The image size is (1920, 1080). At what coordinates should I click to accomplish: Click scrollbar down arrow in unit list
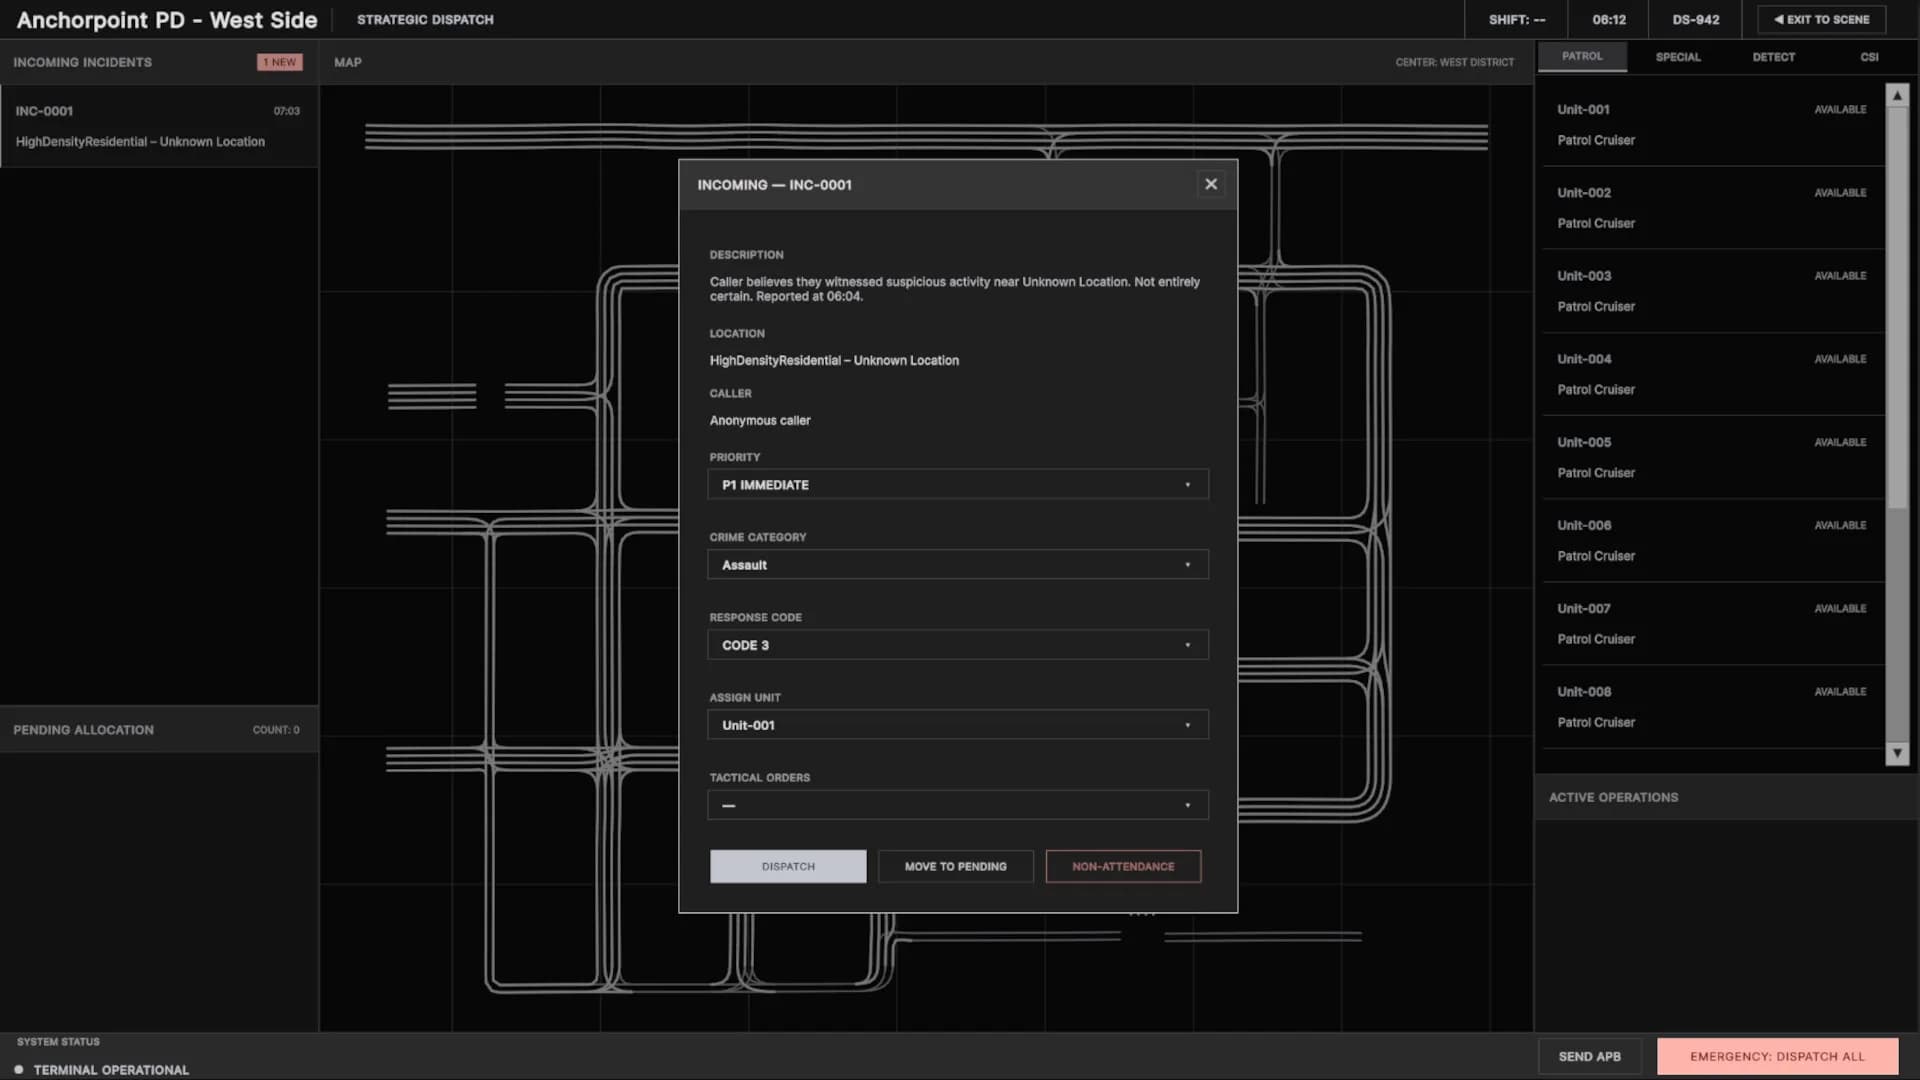point(1897,753)
